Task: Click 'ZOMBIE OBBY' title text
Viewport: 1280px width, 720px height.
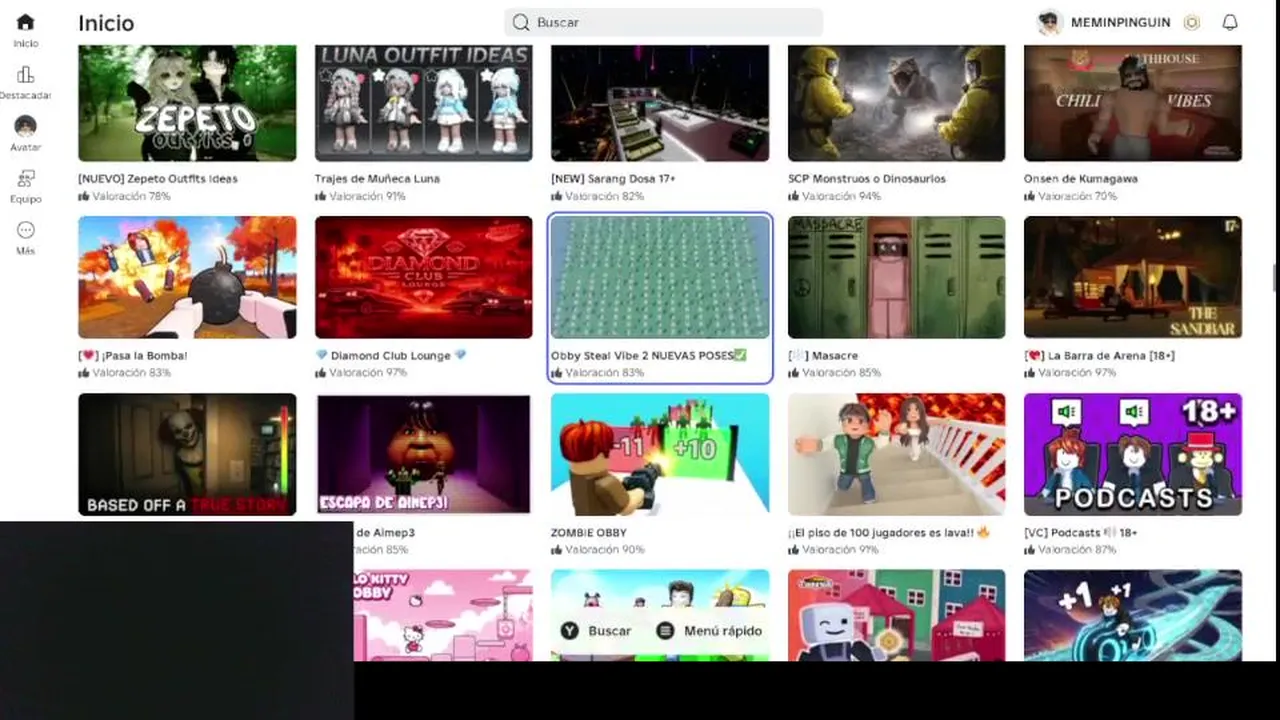Action: [x=589, y=533]
